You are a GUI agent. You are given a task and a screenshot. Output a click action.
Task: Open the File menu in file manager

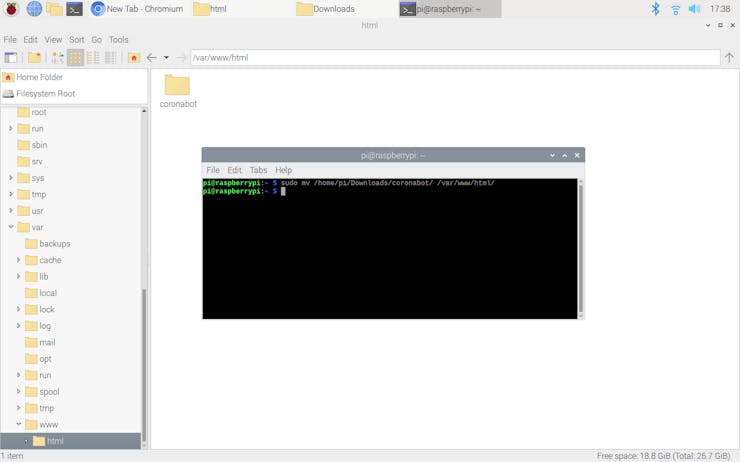point(10,40)
